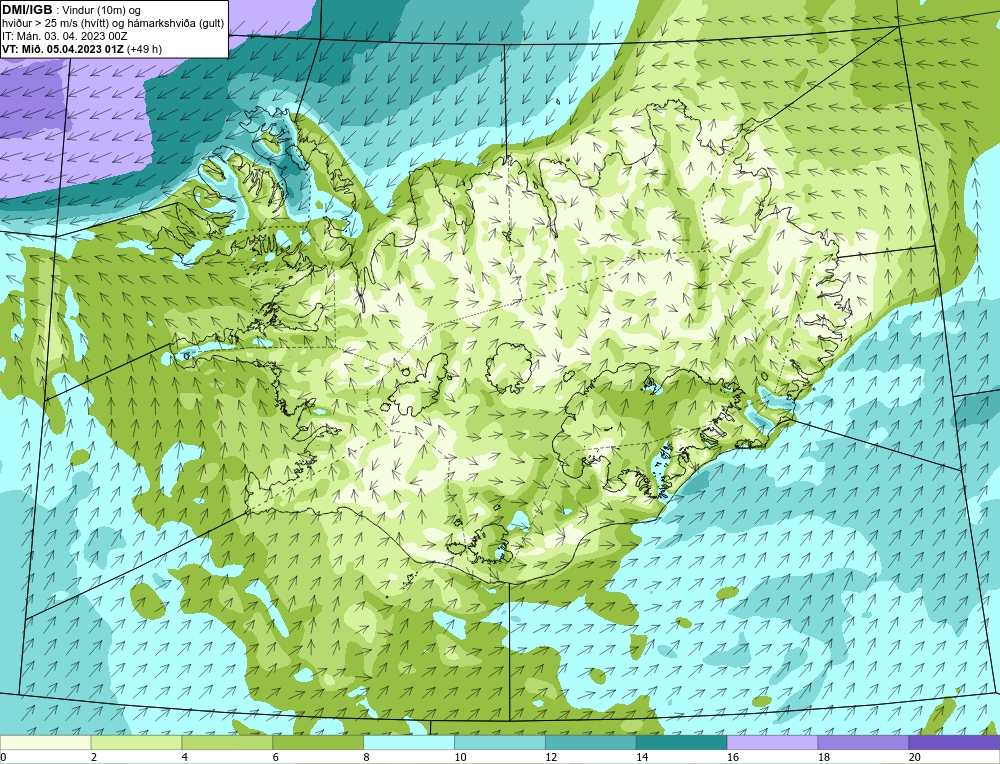Pick the medium green 4–6 m/s legend swatch

227,742
